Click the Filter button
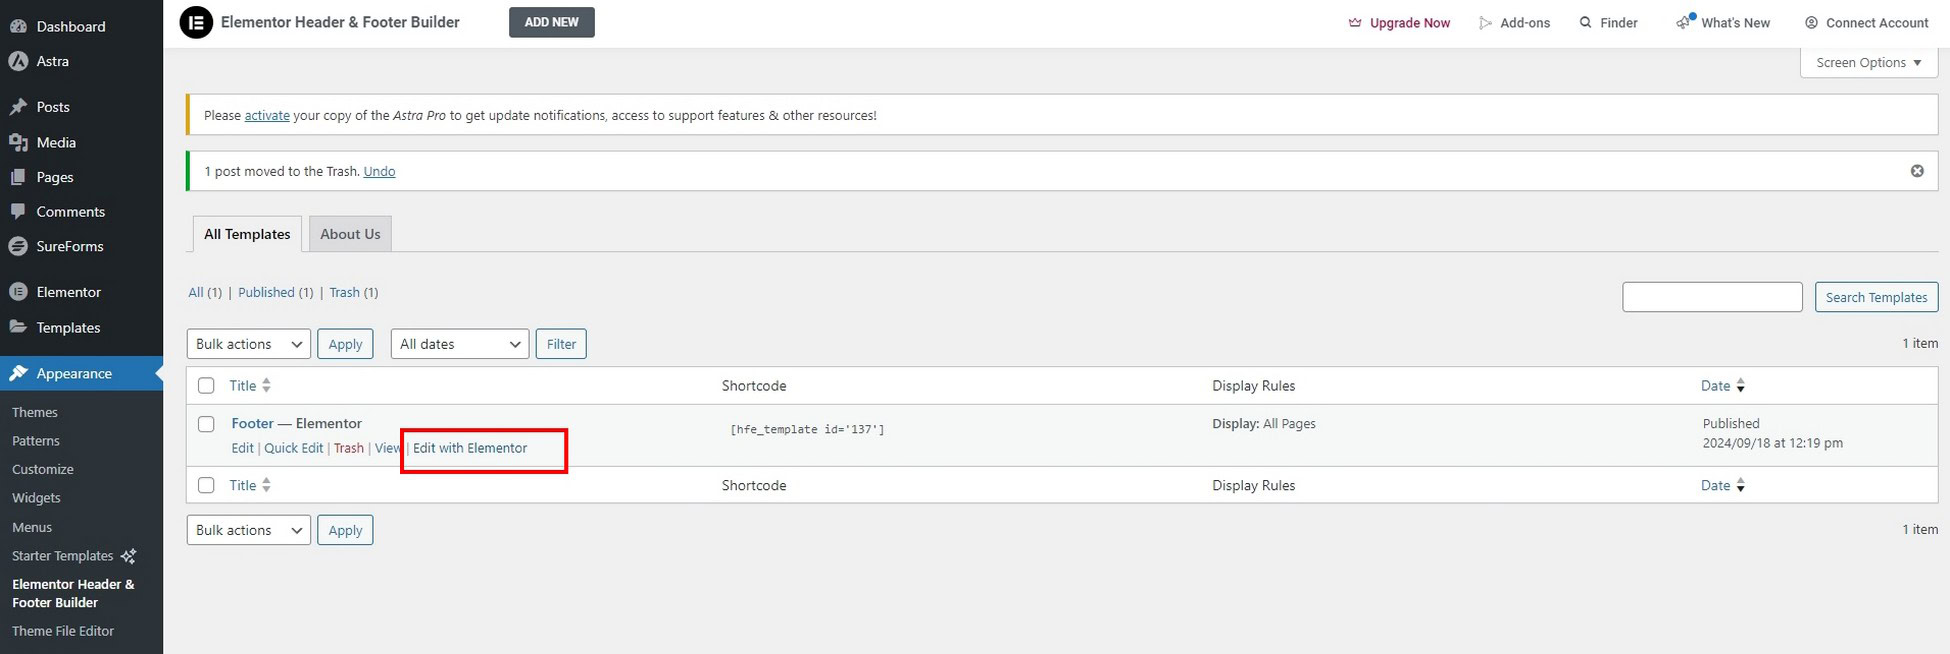1950x654 pixels. pos(561,344)
